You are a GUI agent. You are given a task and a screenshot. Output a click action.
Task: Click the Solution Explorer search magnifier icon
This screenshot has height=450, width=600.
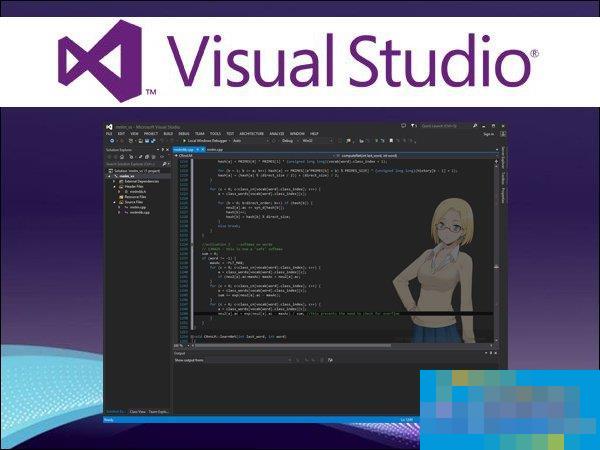tap(164, 164)
